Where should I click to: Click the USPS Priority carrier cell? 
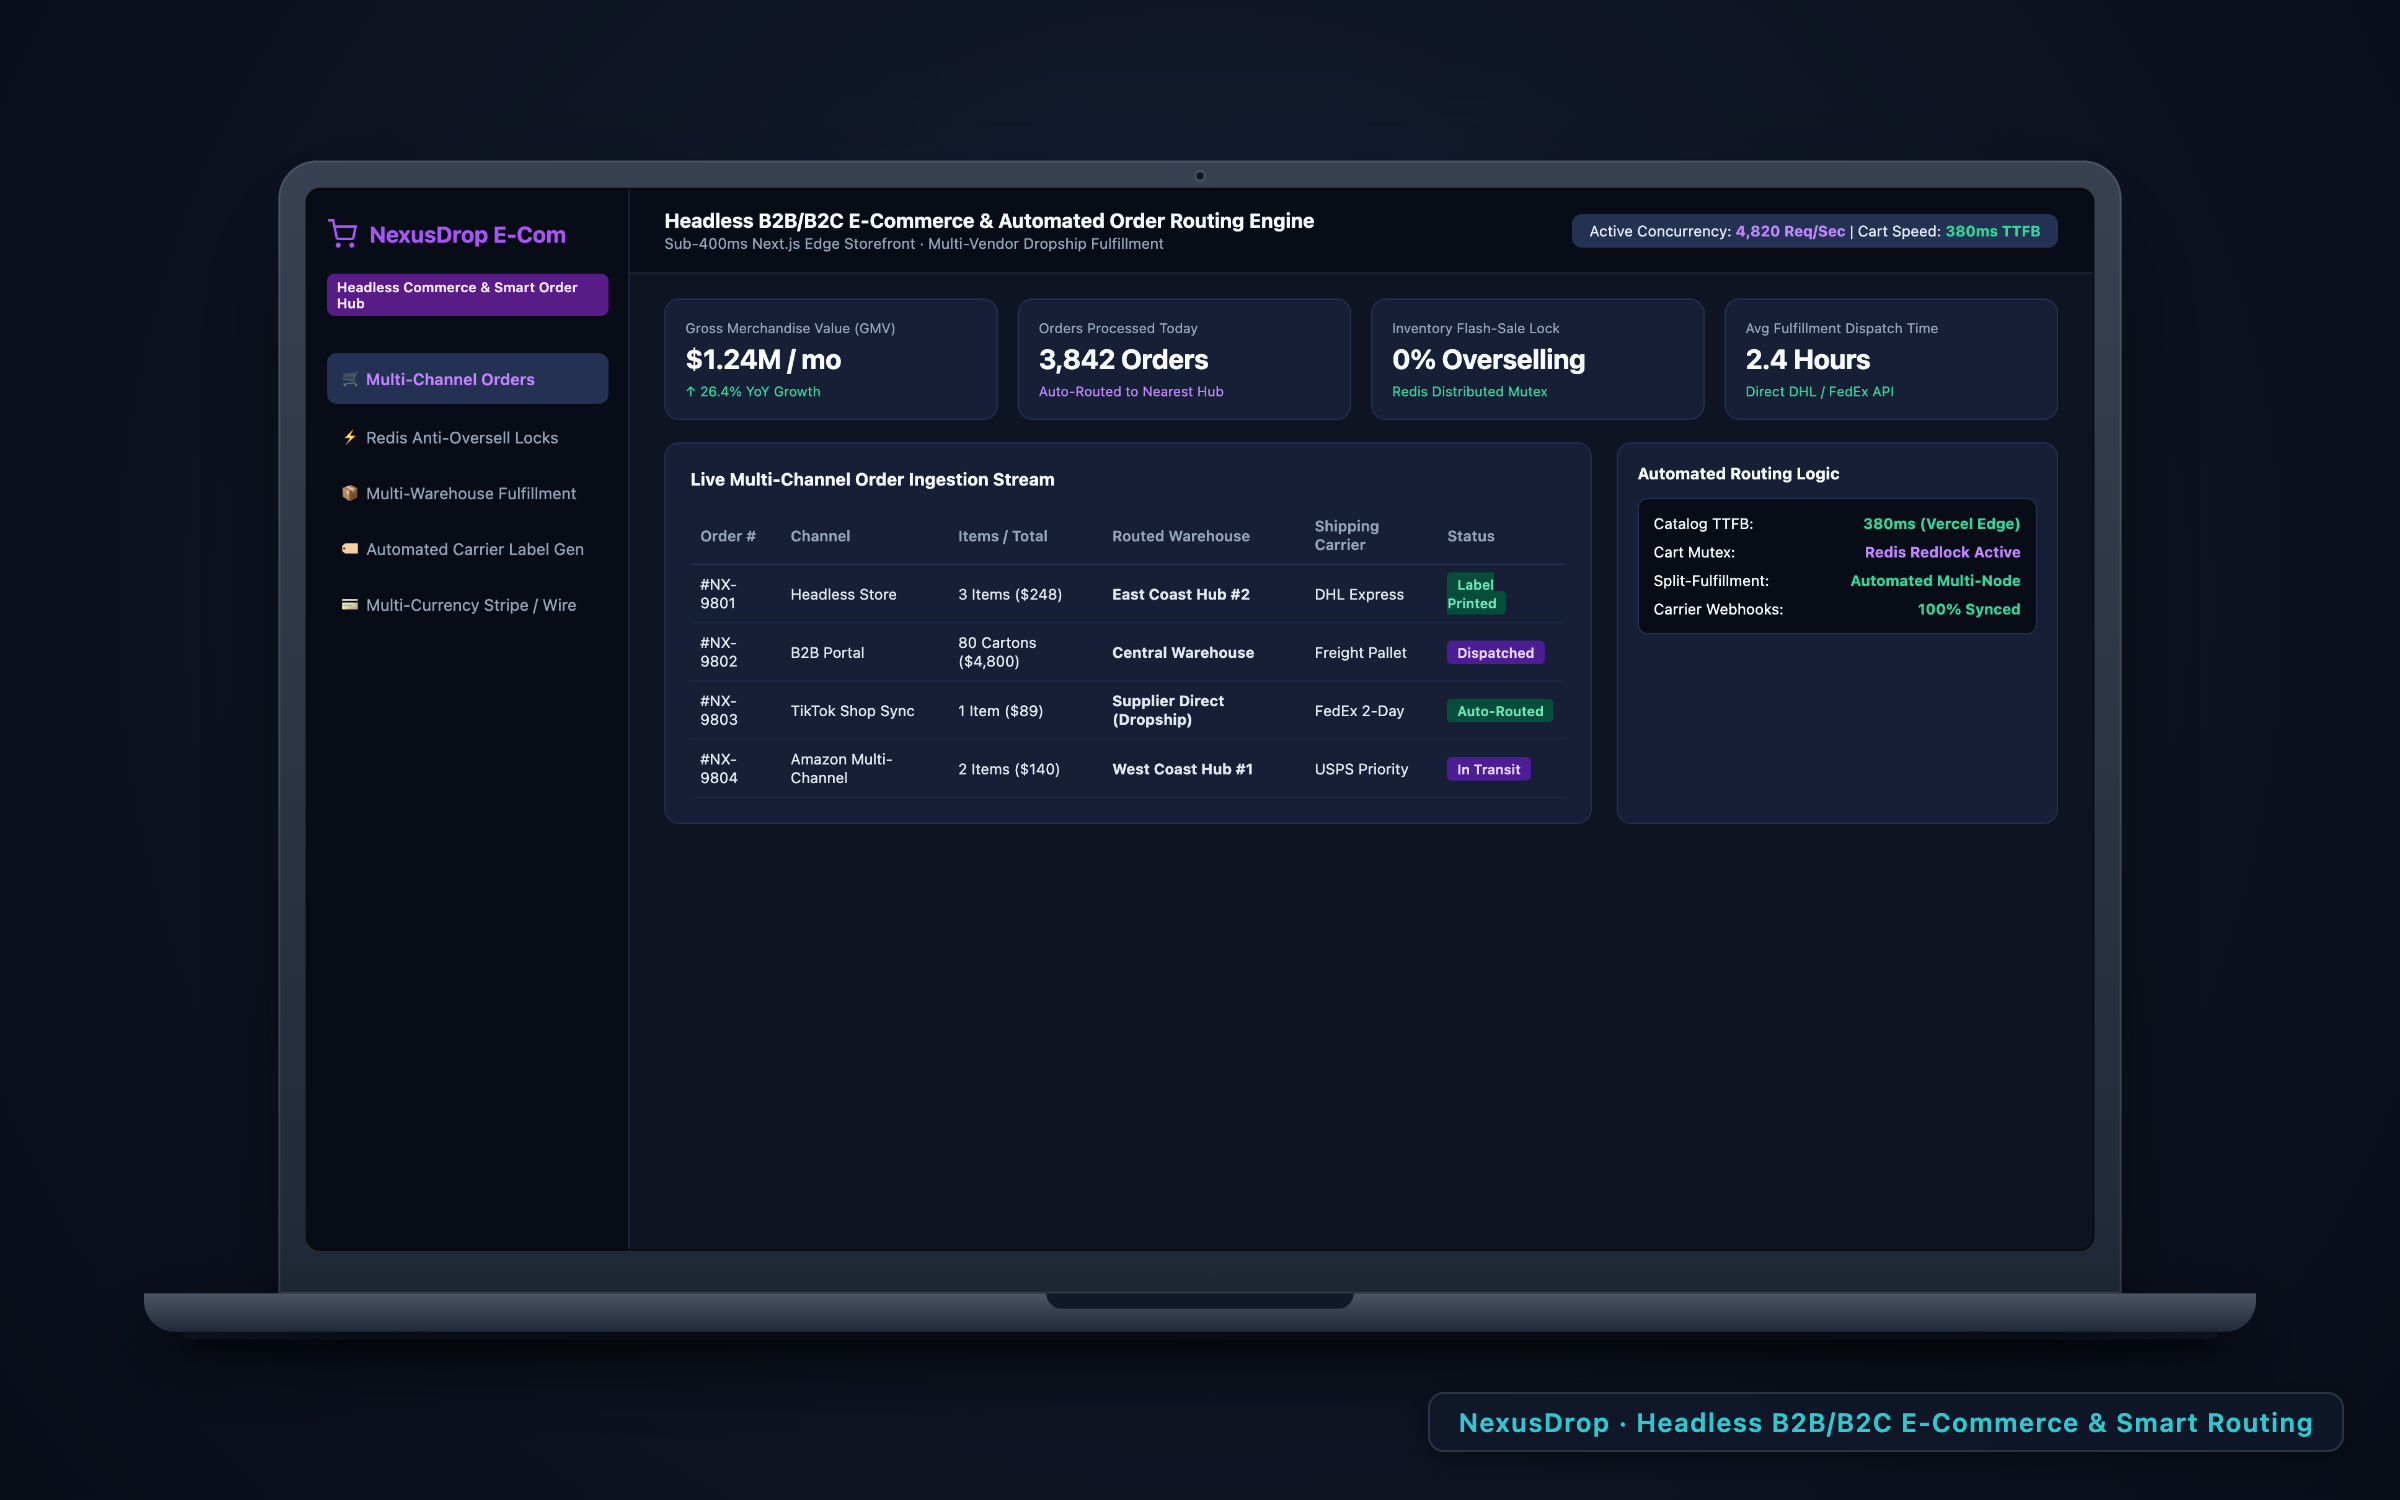tap(1361, 769)
